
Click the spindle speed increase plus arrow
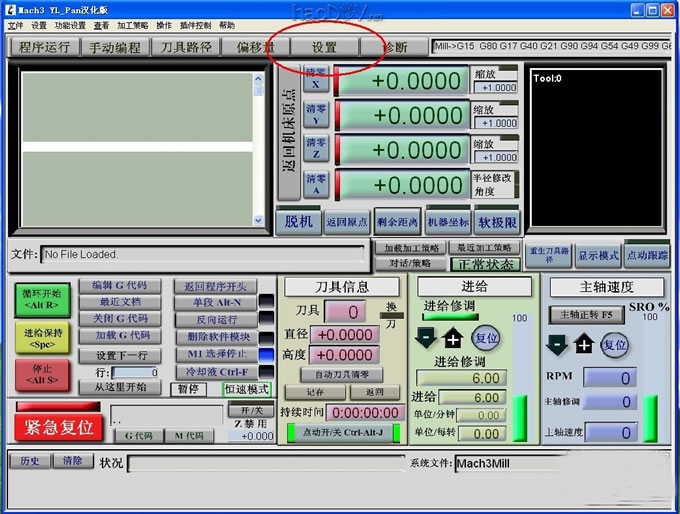pos(584,345)
